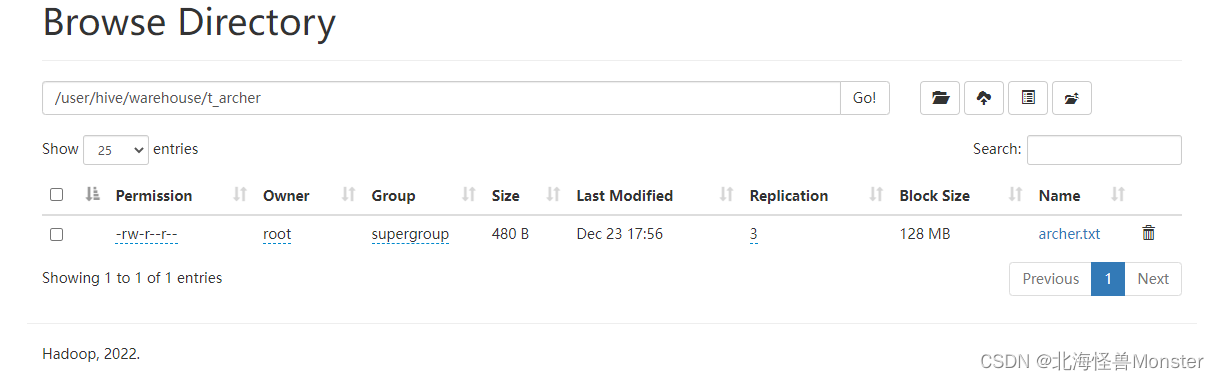The height and width of the screenshot is (380, 1219).
Task: Open the archer.txt file link
Action: [1069, 234]
